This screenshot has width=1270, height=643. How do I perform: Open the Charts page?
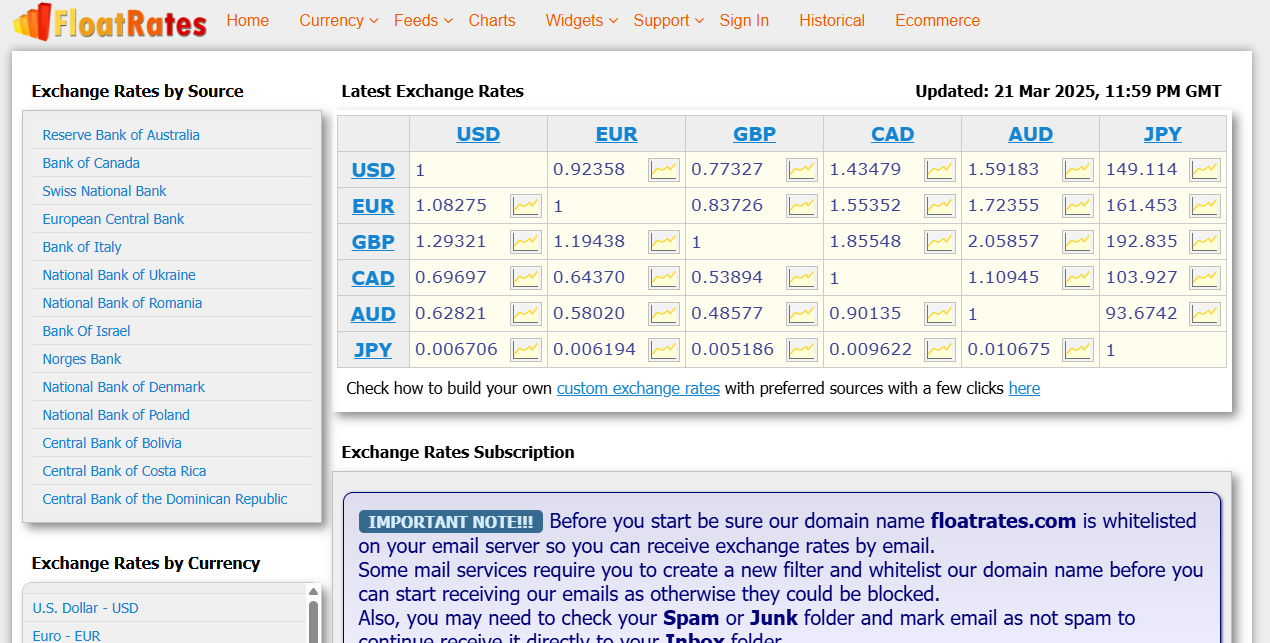(492, 20)
